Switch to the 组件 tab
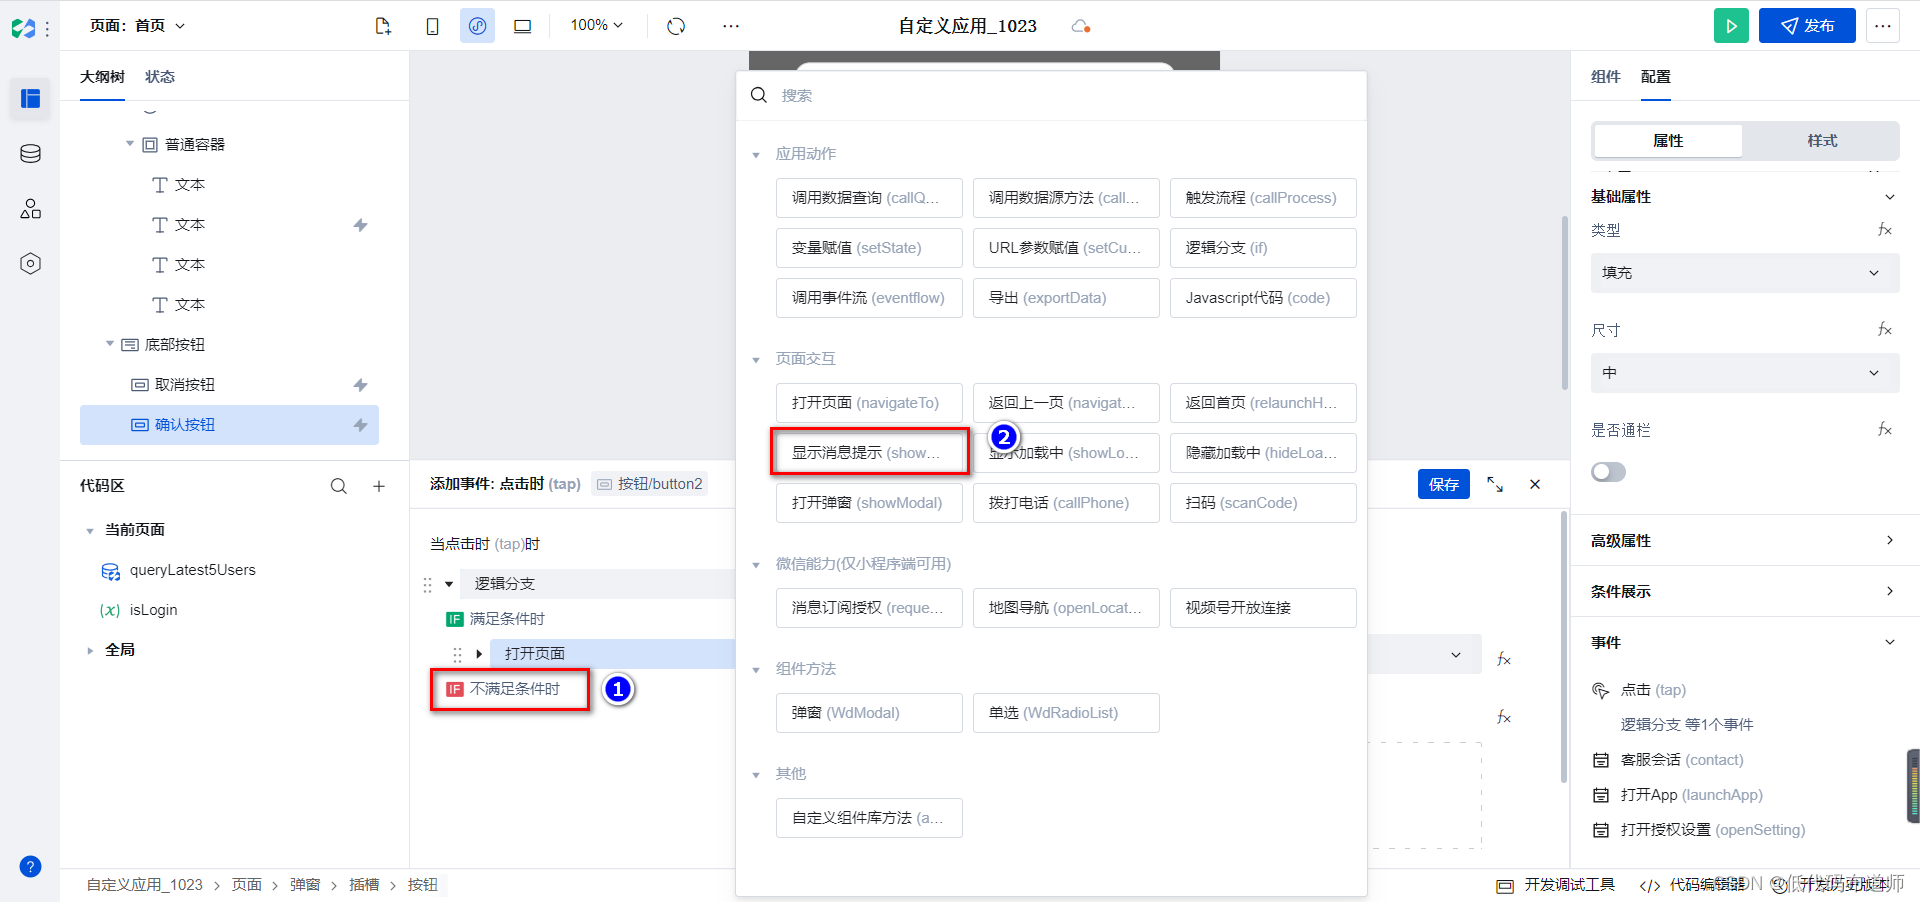 coord(1606,77)
